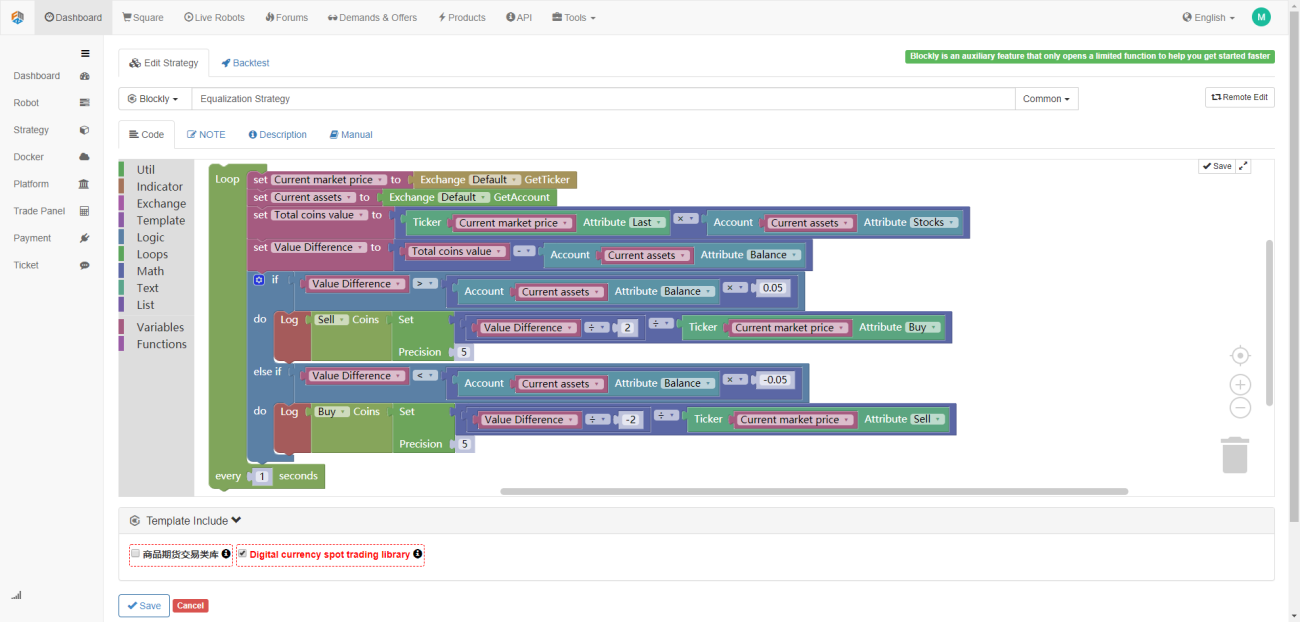
Task: Click the horizontal workspace scrollbar
Action: (x=814, y=491)
